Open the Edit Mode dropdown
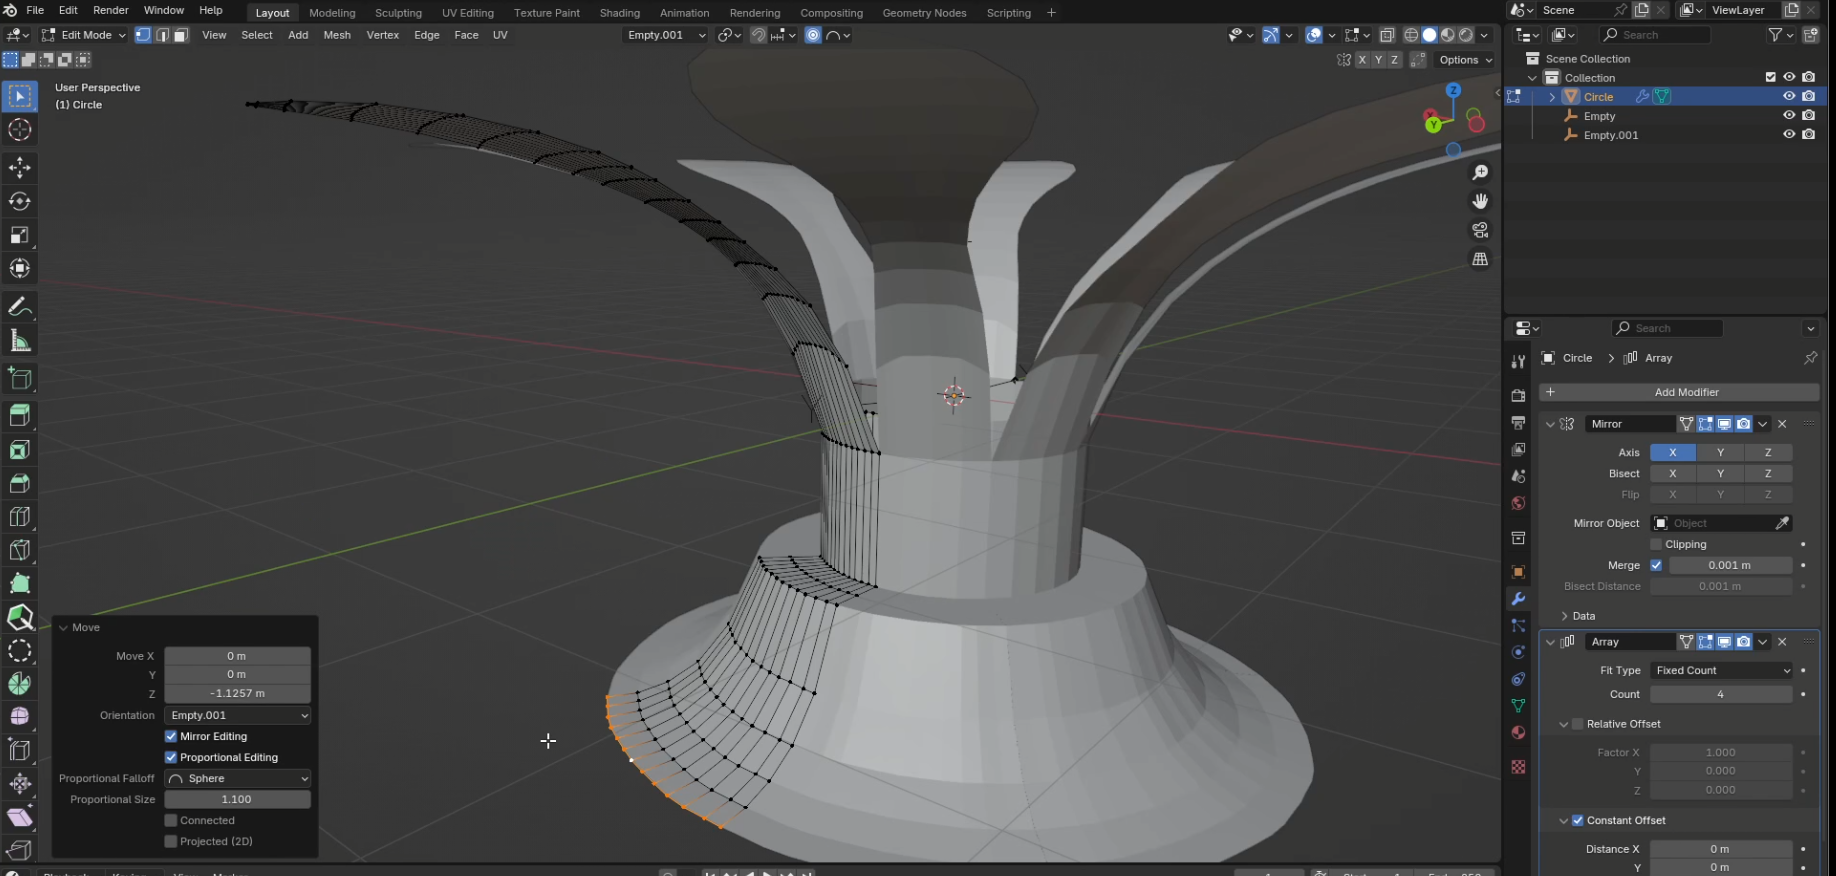Image resolution: width=1836 pixels, height=876 pixels. 84,35
